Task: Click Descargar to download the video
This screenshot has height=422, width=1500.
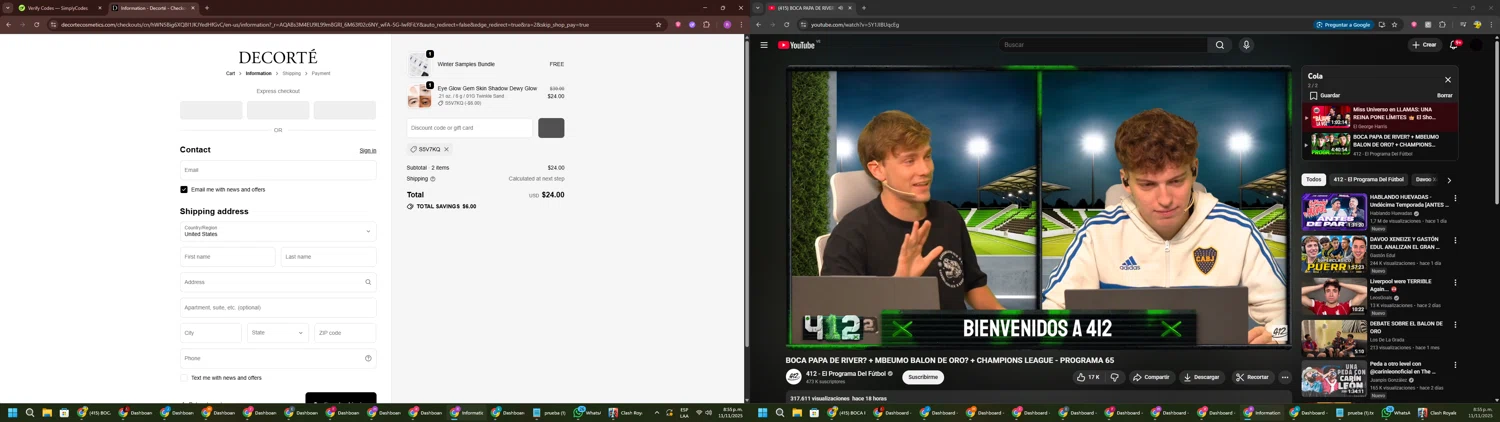Action: pos(1201,377)
